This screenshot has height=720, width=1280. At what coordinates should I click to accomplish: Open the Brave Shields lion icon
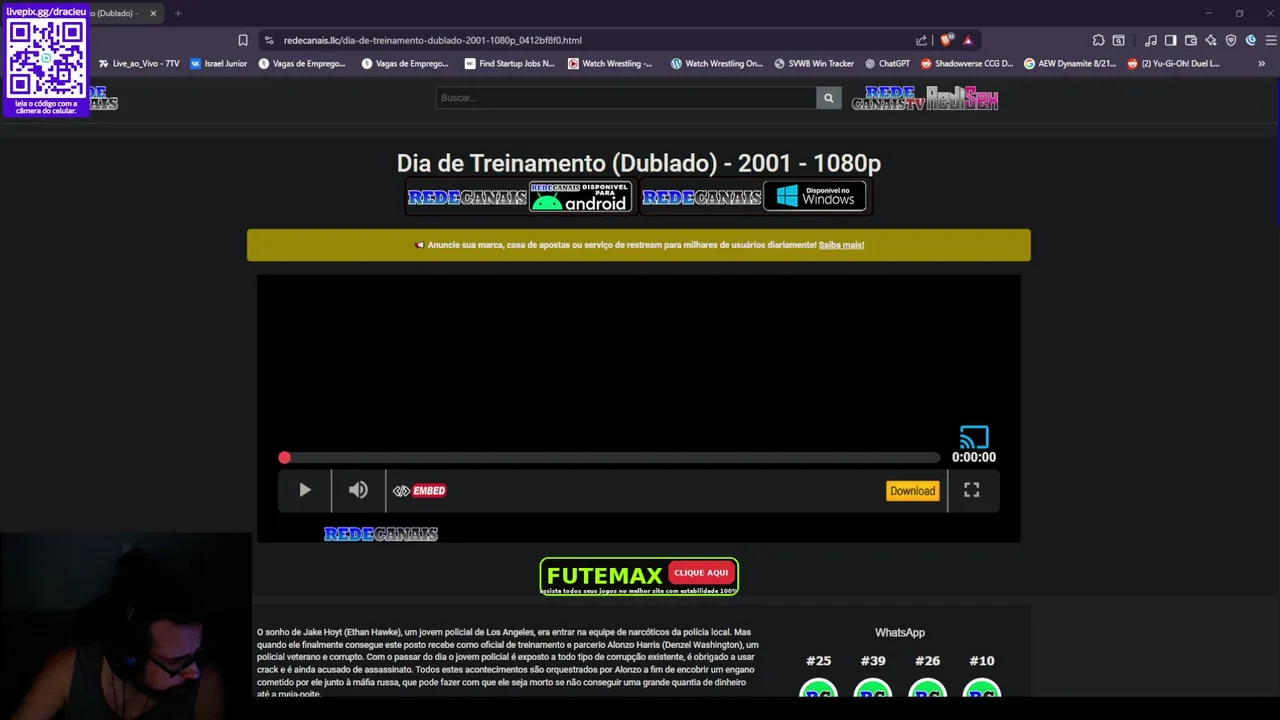(x=946, y=40)
